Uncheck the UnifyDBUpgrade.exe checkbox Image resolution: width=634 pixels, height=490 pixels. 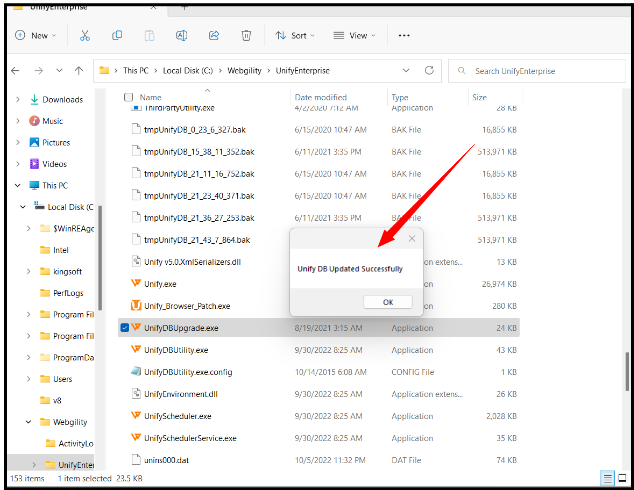point(124,328)
